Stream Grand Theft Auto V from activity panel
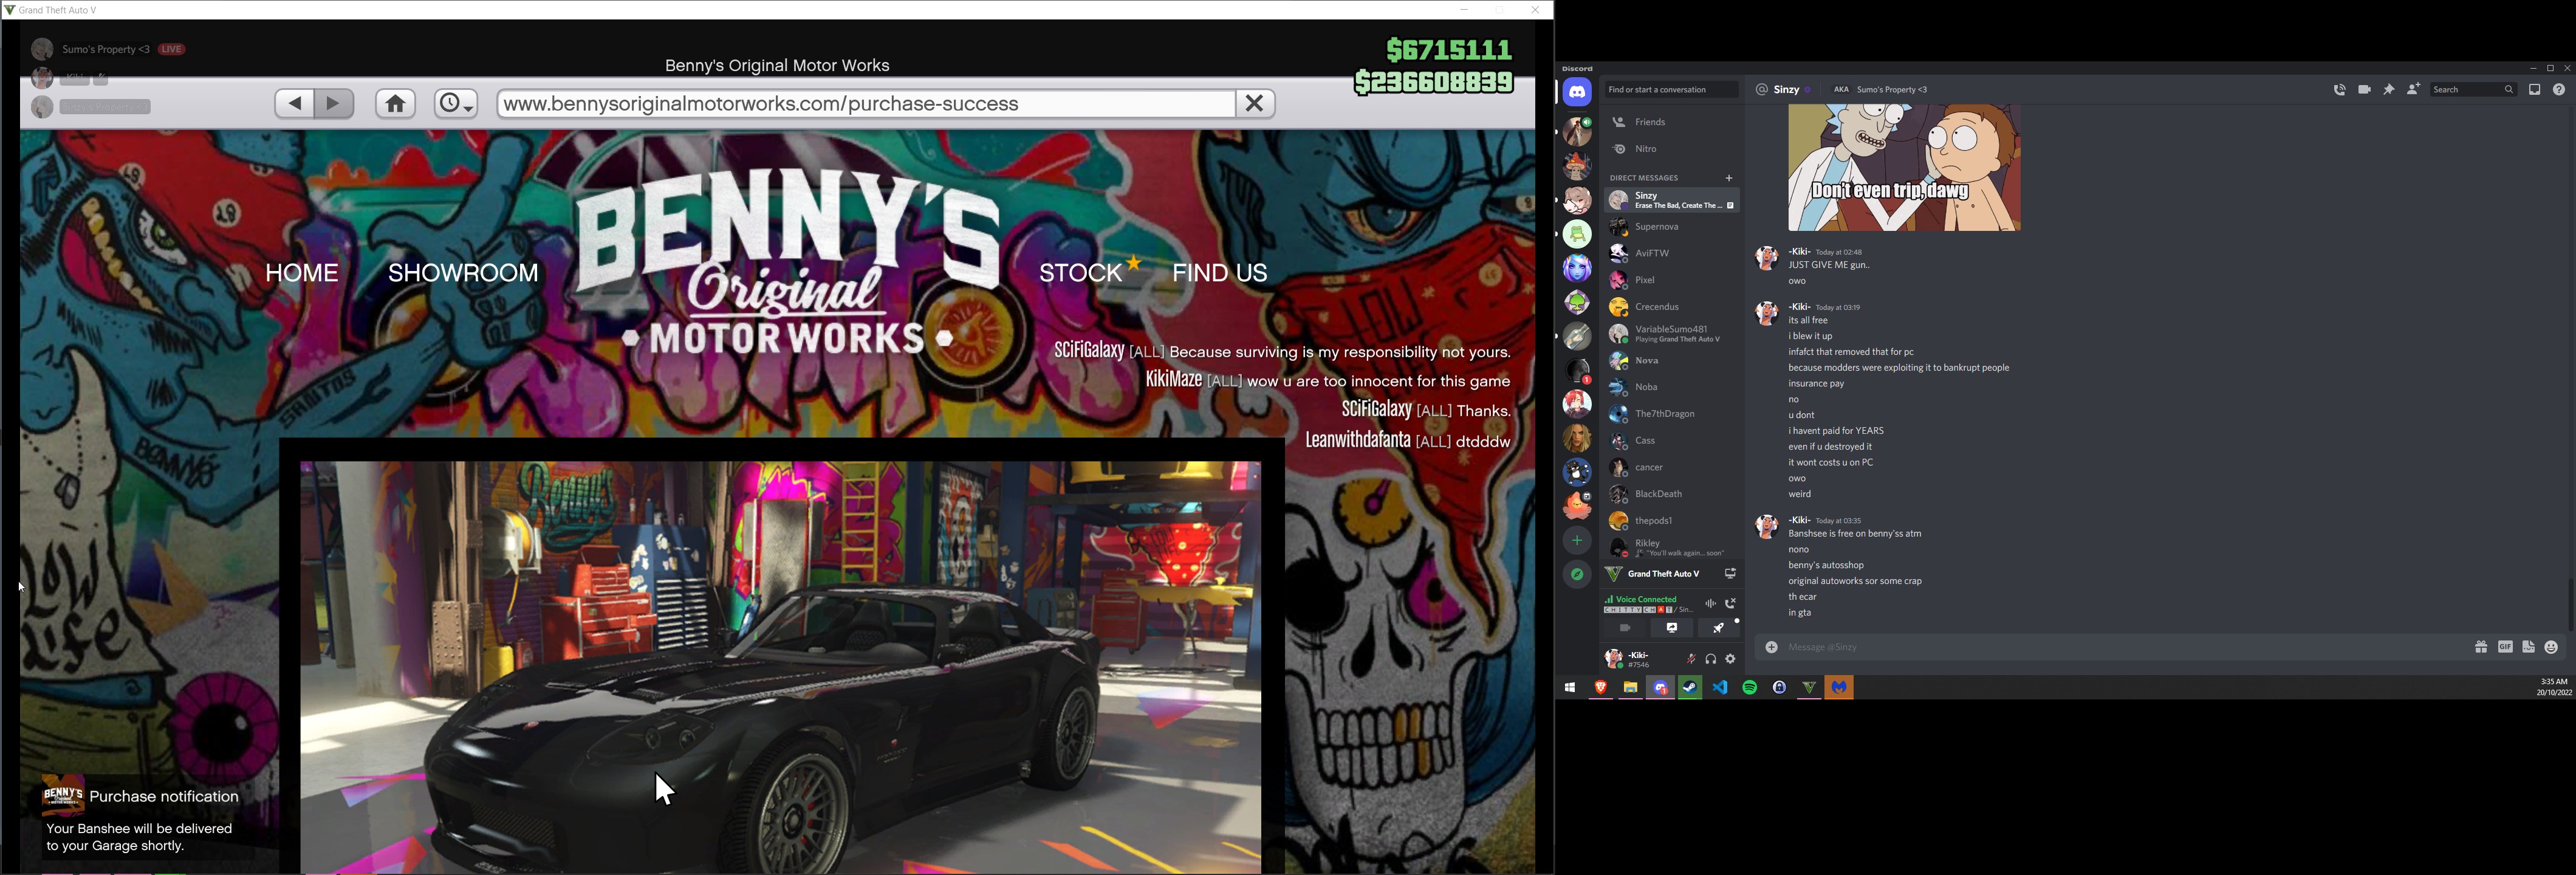The width and height of the screenshot is (2576, 875). (1729, 574)
